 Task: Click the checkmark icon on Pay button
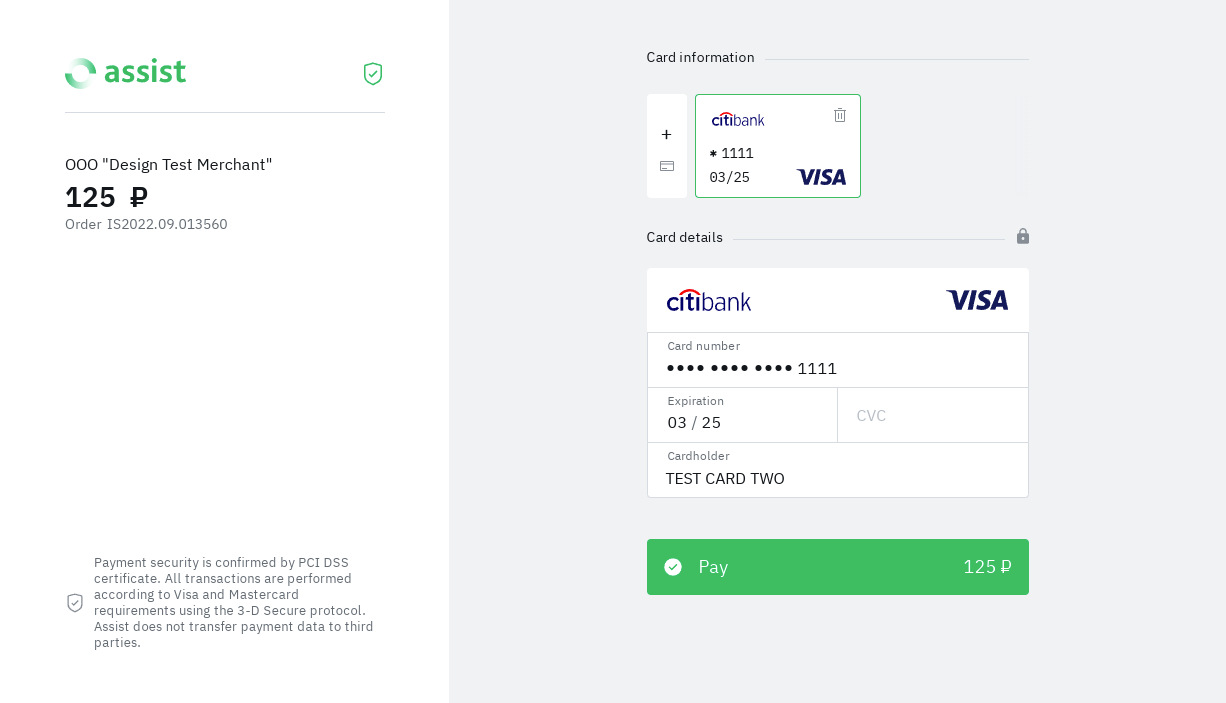tap(673, 567)
